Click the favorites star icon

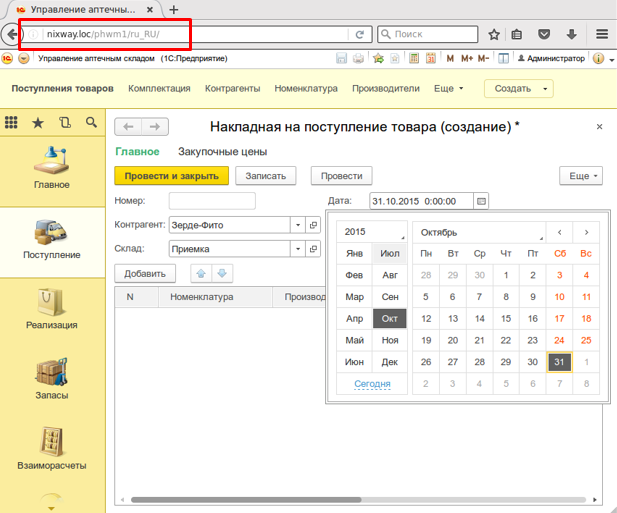pyautogui.click(x=38, y=123)
